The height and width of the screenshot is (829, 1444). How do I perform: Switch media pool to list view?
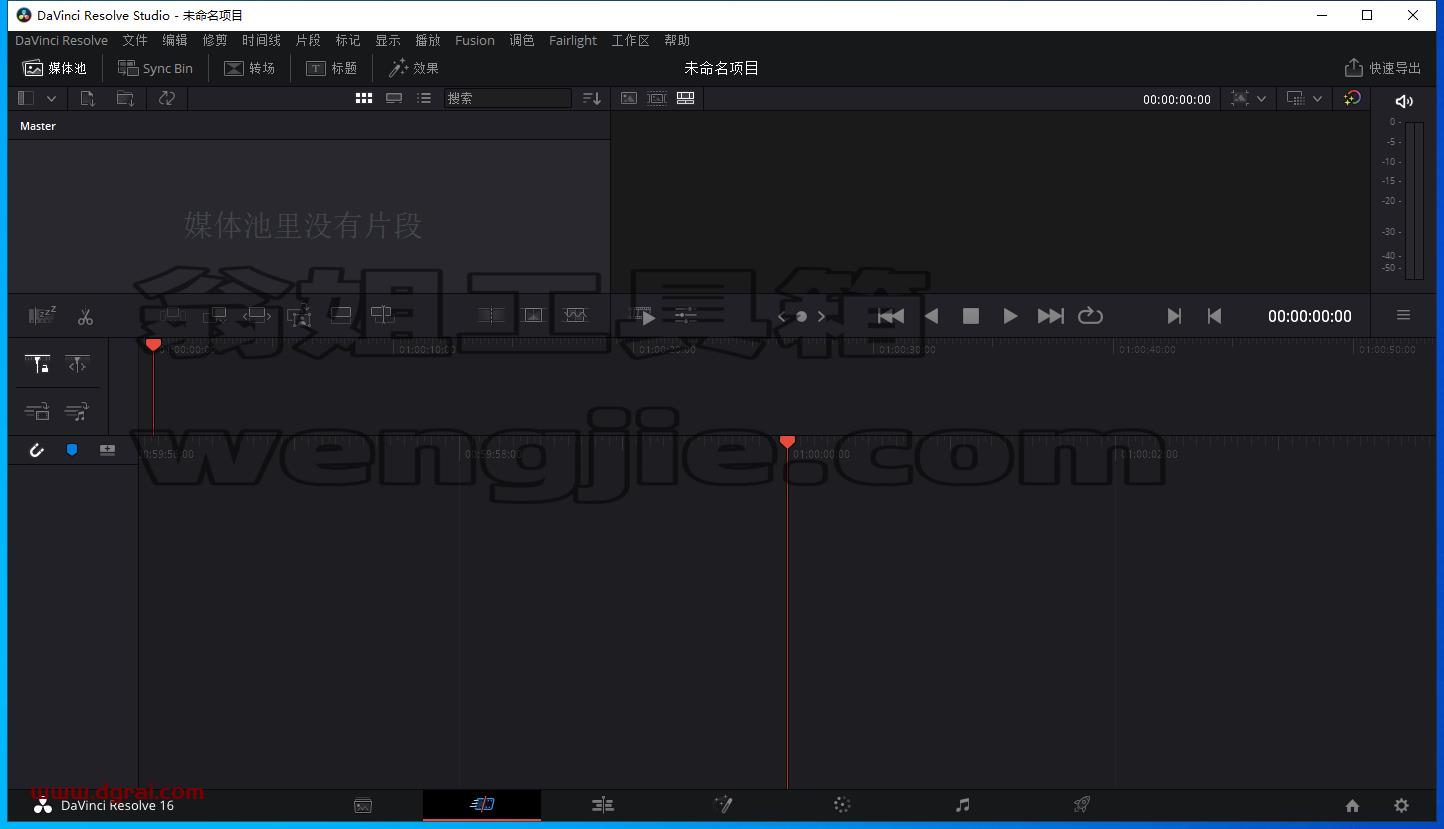click(424, 98)
